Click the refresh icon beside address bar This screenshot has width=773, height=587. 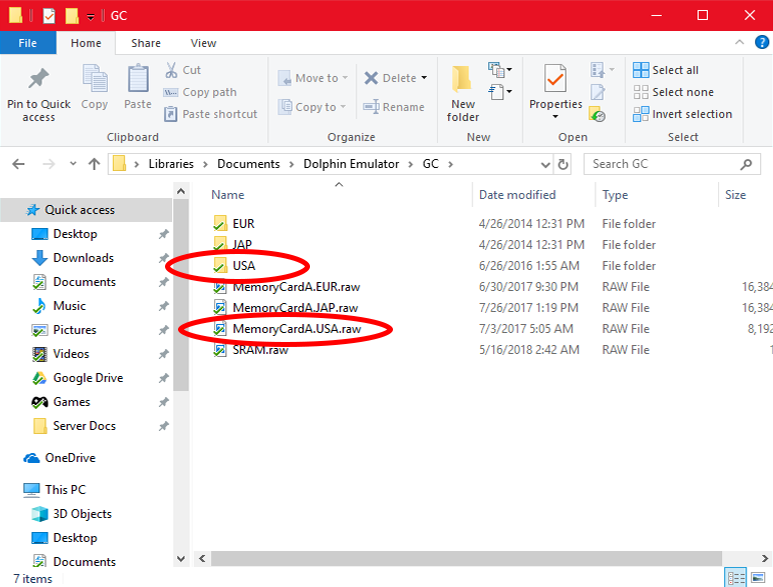click(563, 164)
